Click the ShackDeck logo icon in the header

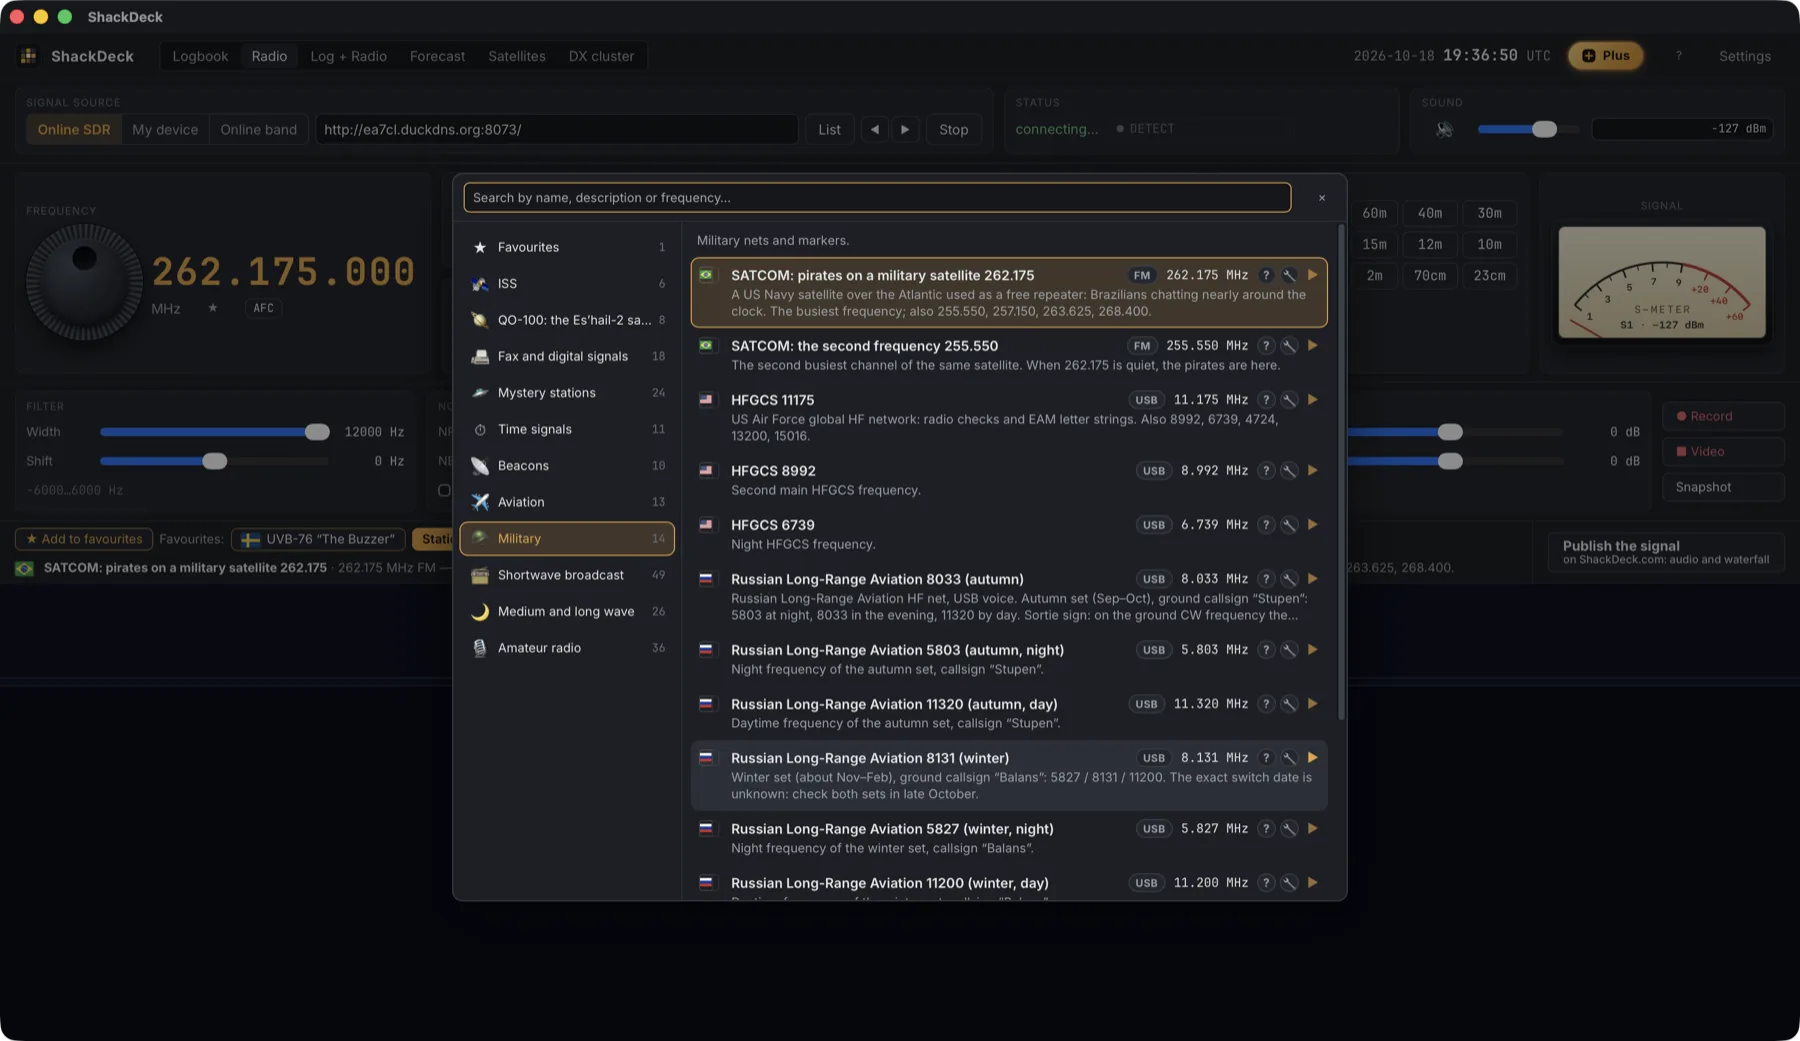pos(29,56)
